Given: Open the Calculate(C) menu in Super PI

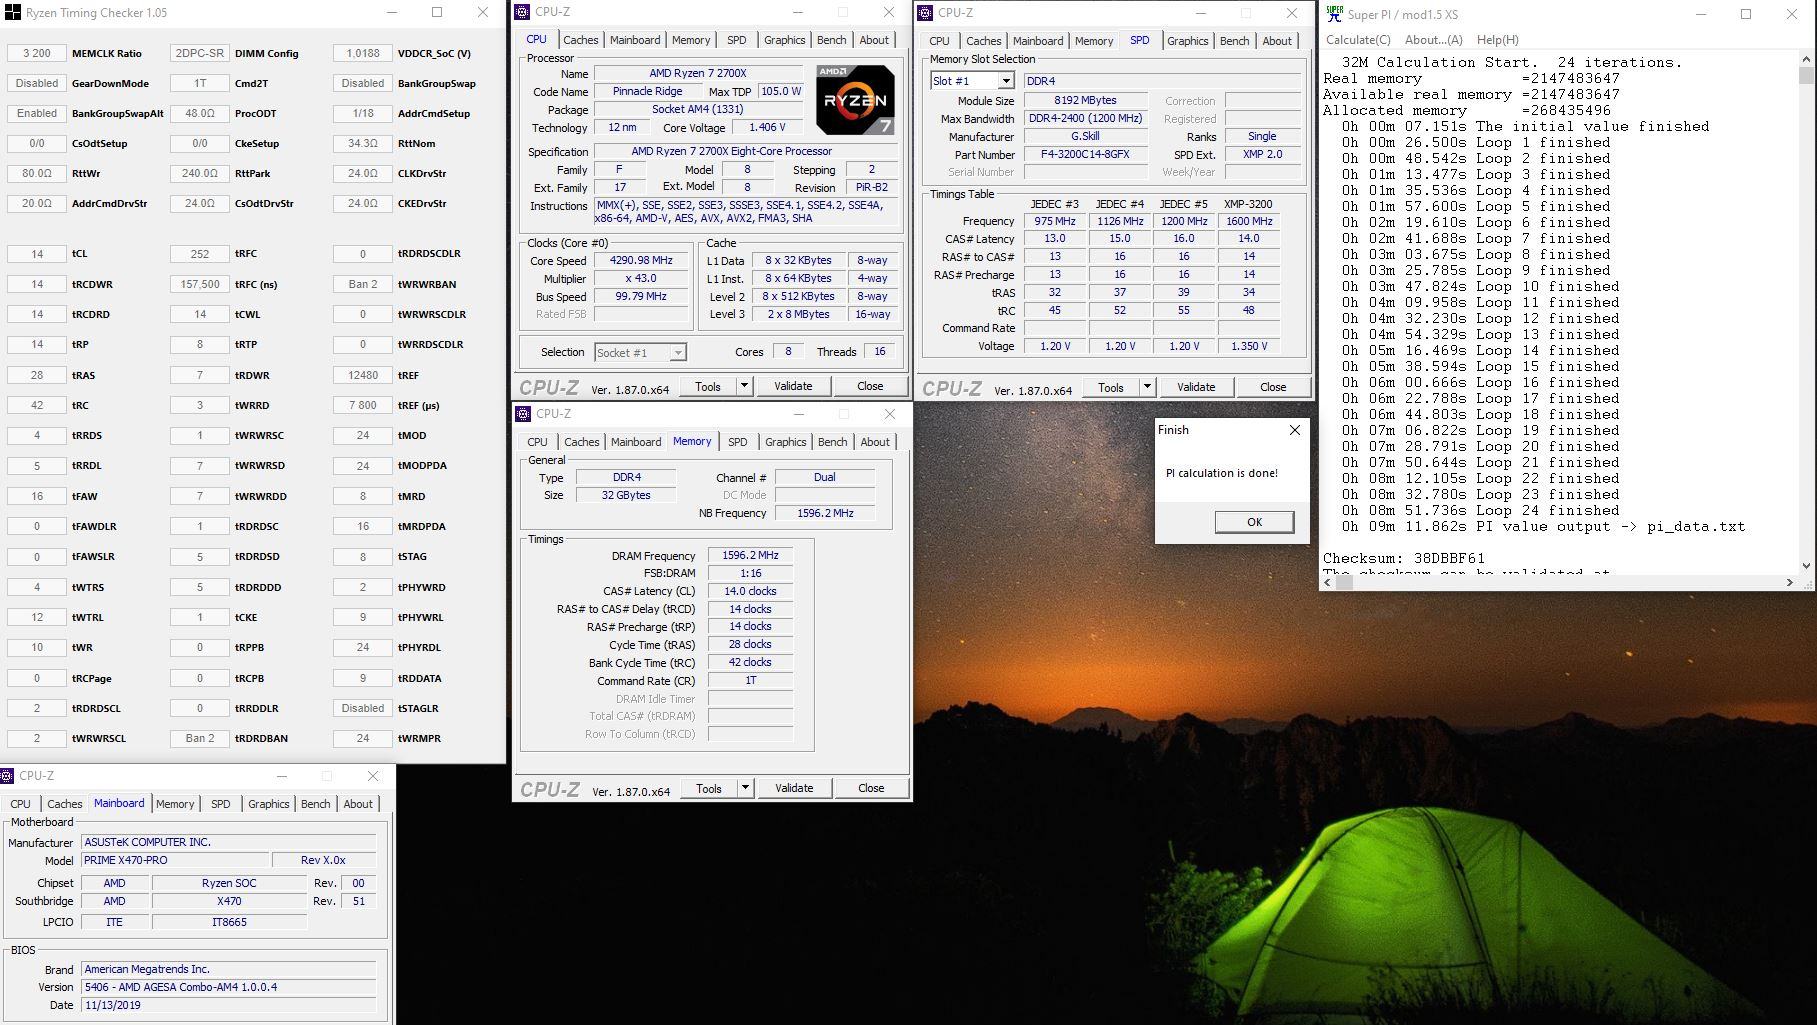Looking at the screenshot, I should click(1358, 40).
